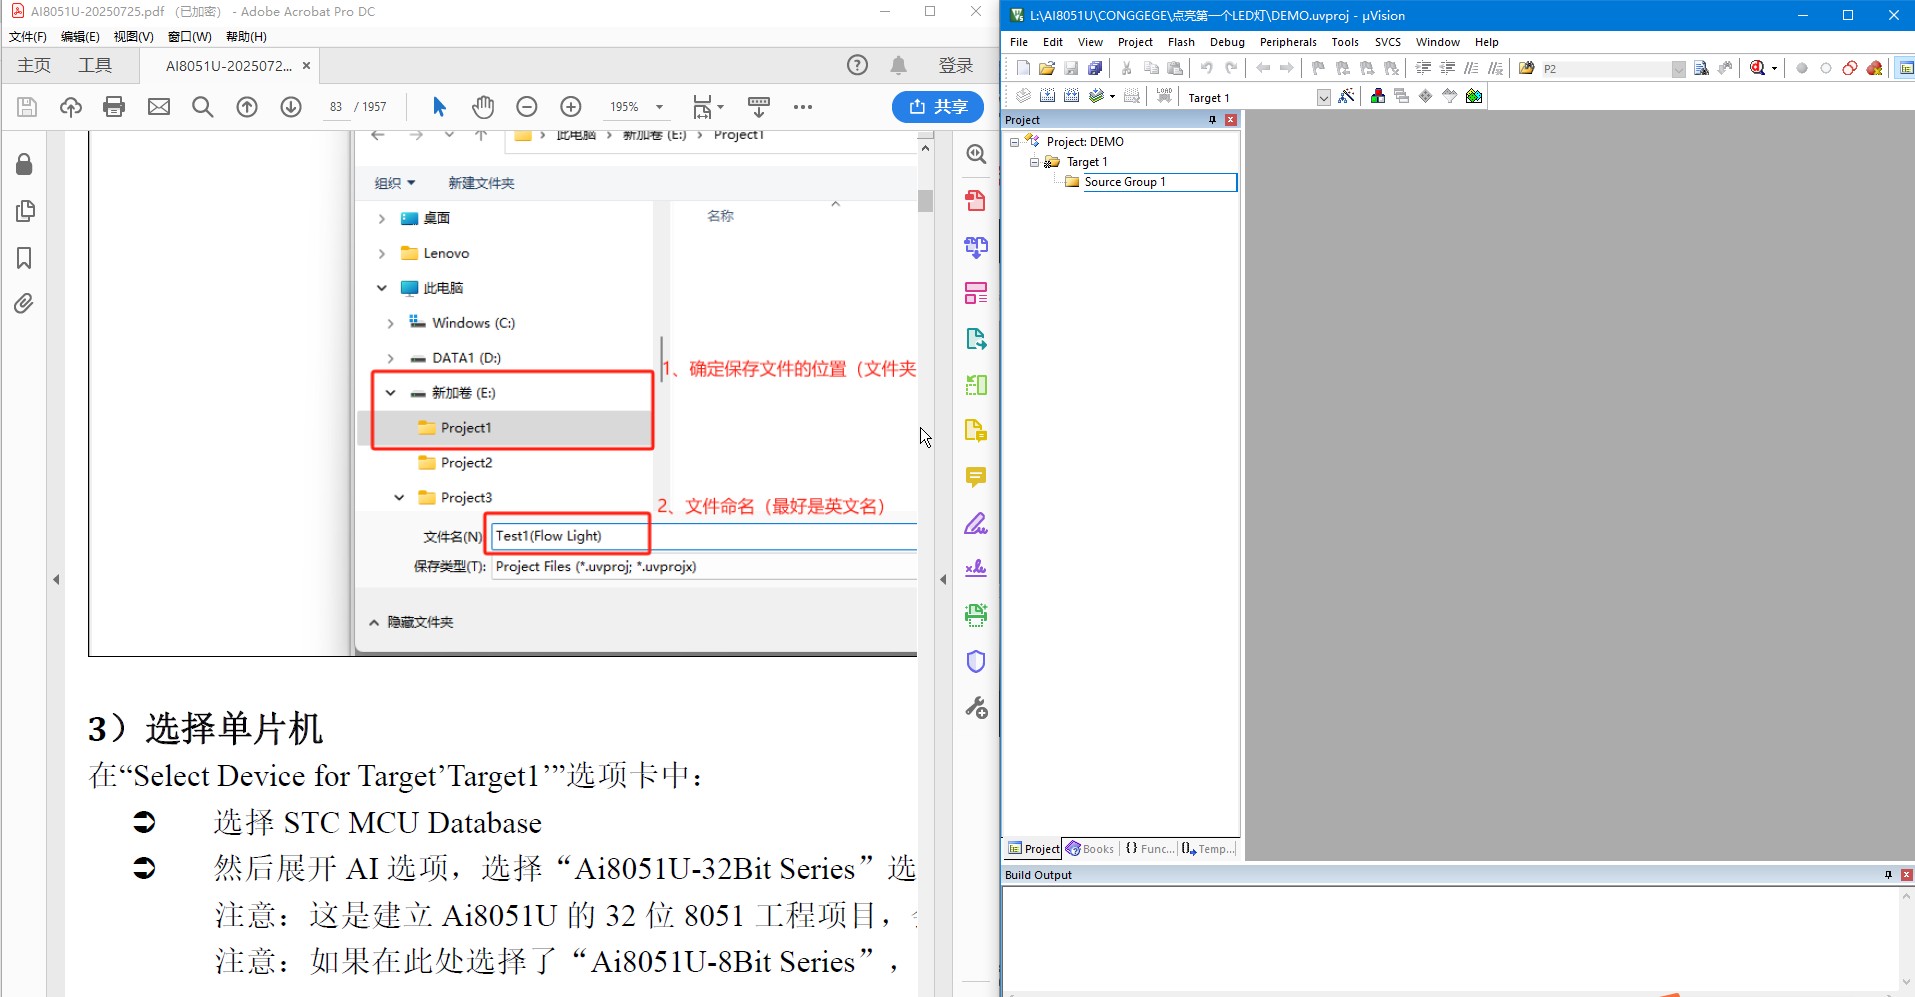Send the PDF by email in Acrobat
The height and width of the screenshot is (997, 1915).
(159, 106)
